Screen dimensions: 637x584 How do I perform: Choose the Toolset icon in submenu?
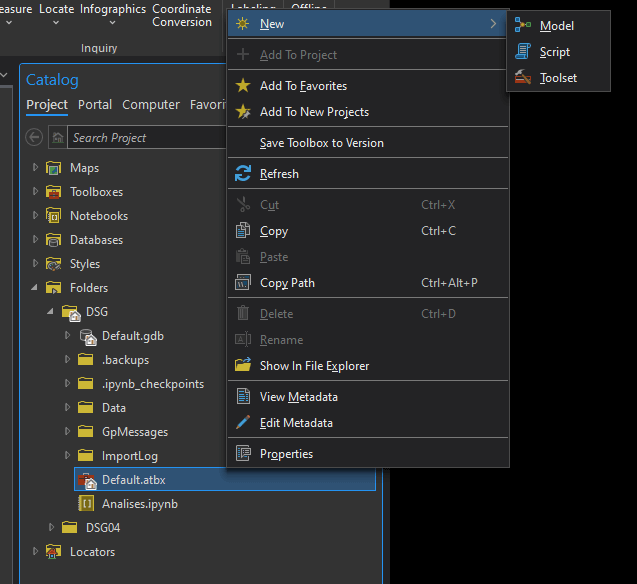tap(523, 78)
